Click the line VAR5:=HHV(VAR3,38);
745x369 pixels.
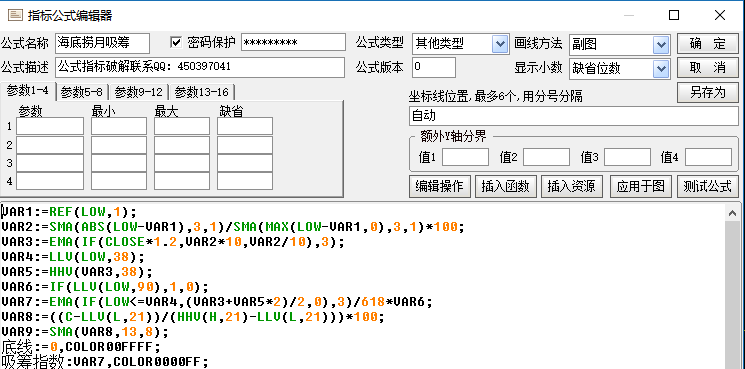(77, 272)
